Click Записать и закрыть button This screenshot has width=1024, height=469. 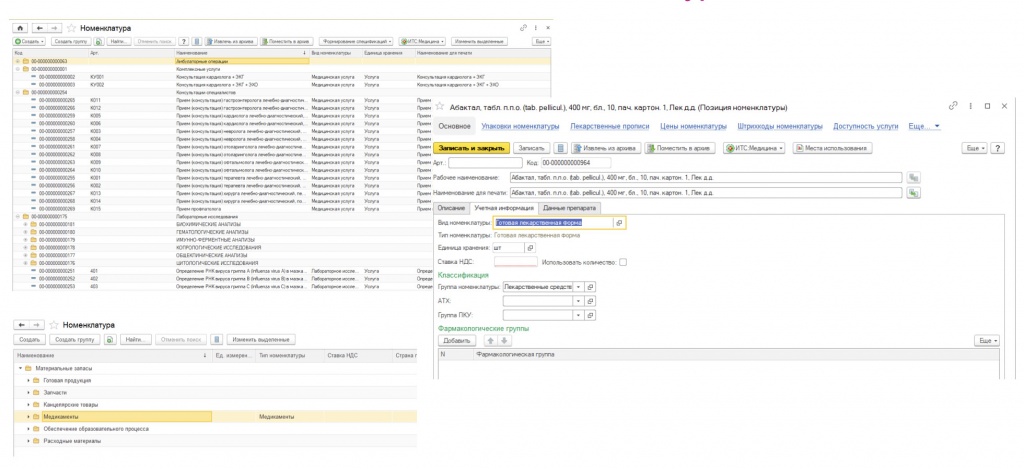(471, 148)
